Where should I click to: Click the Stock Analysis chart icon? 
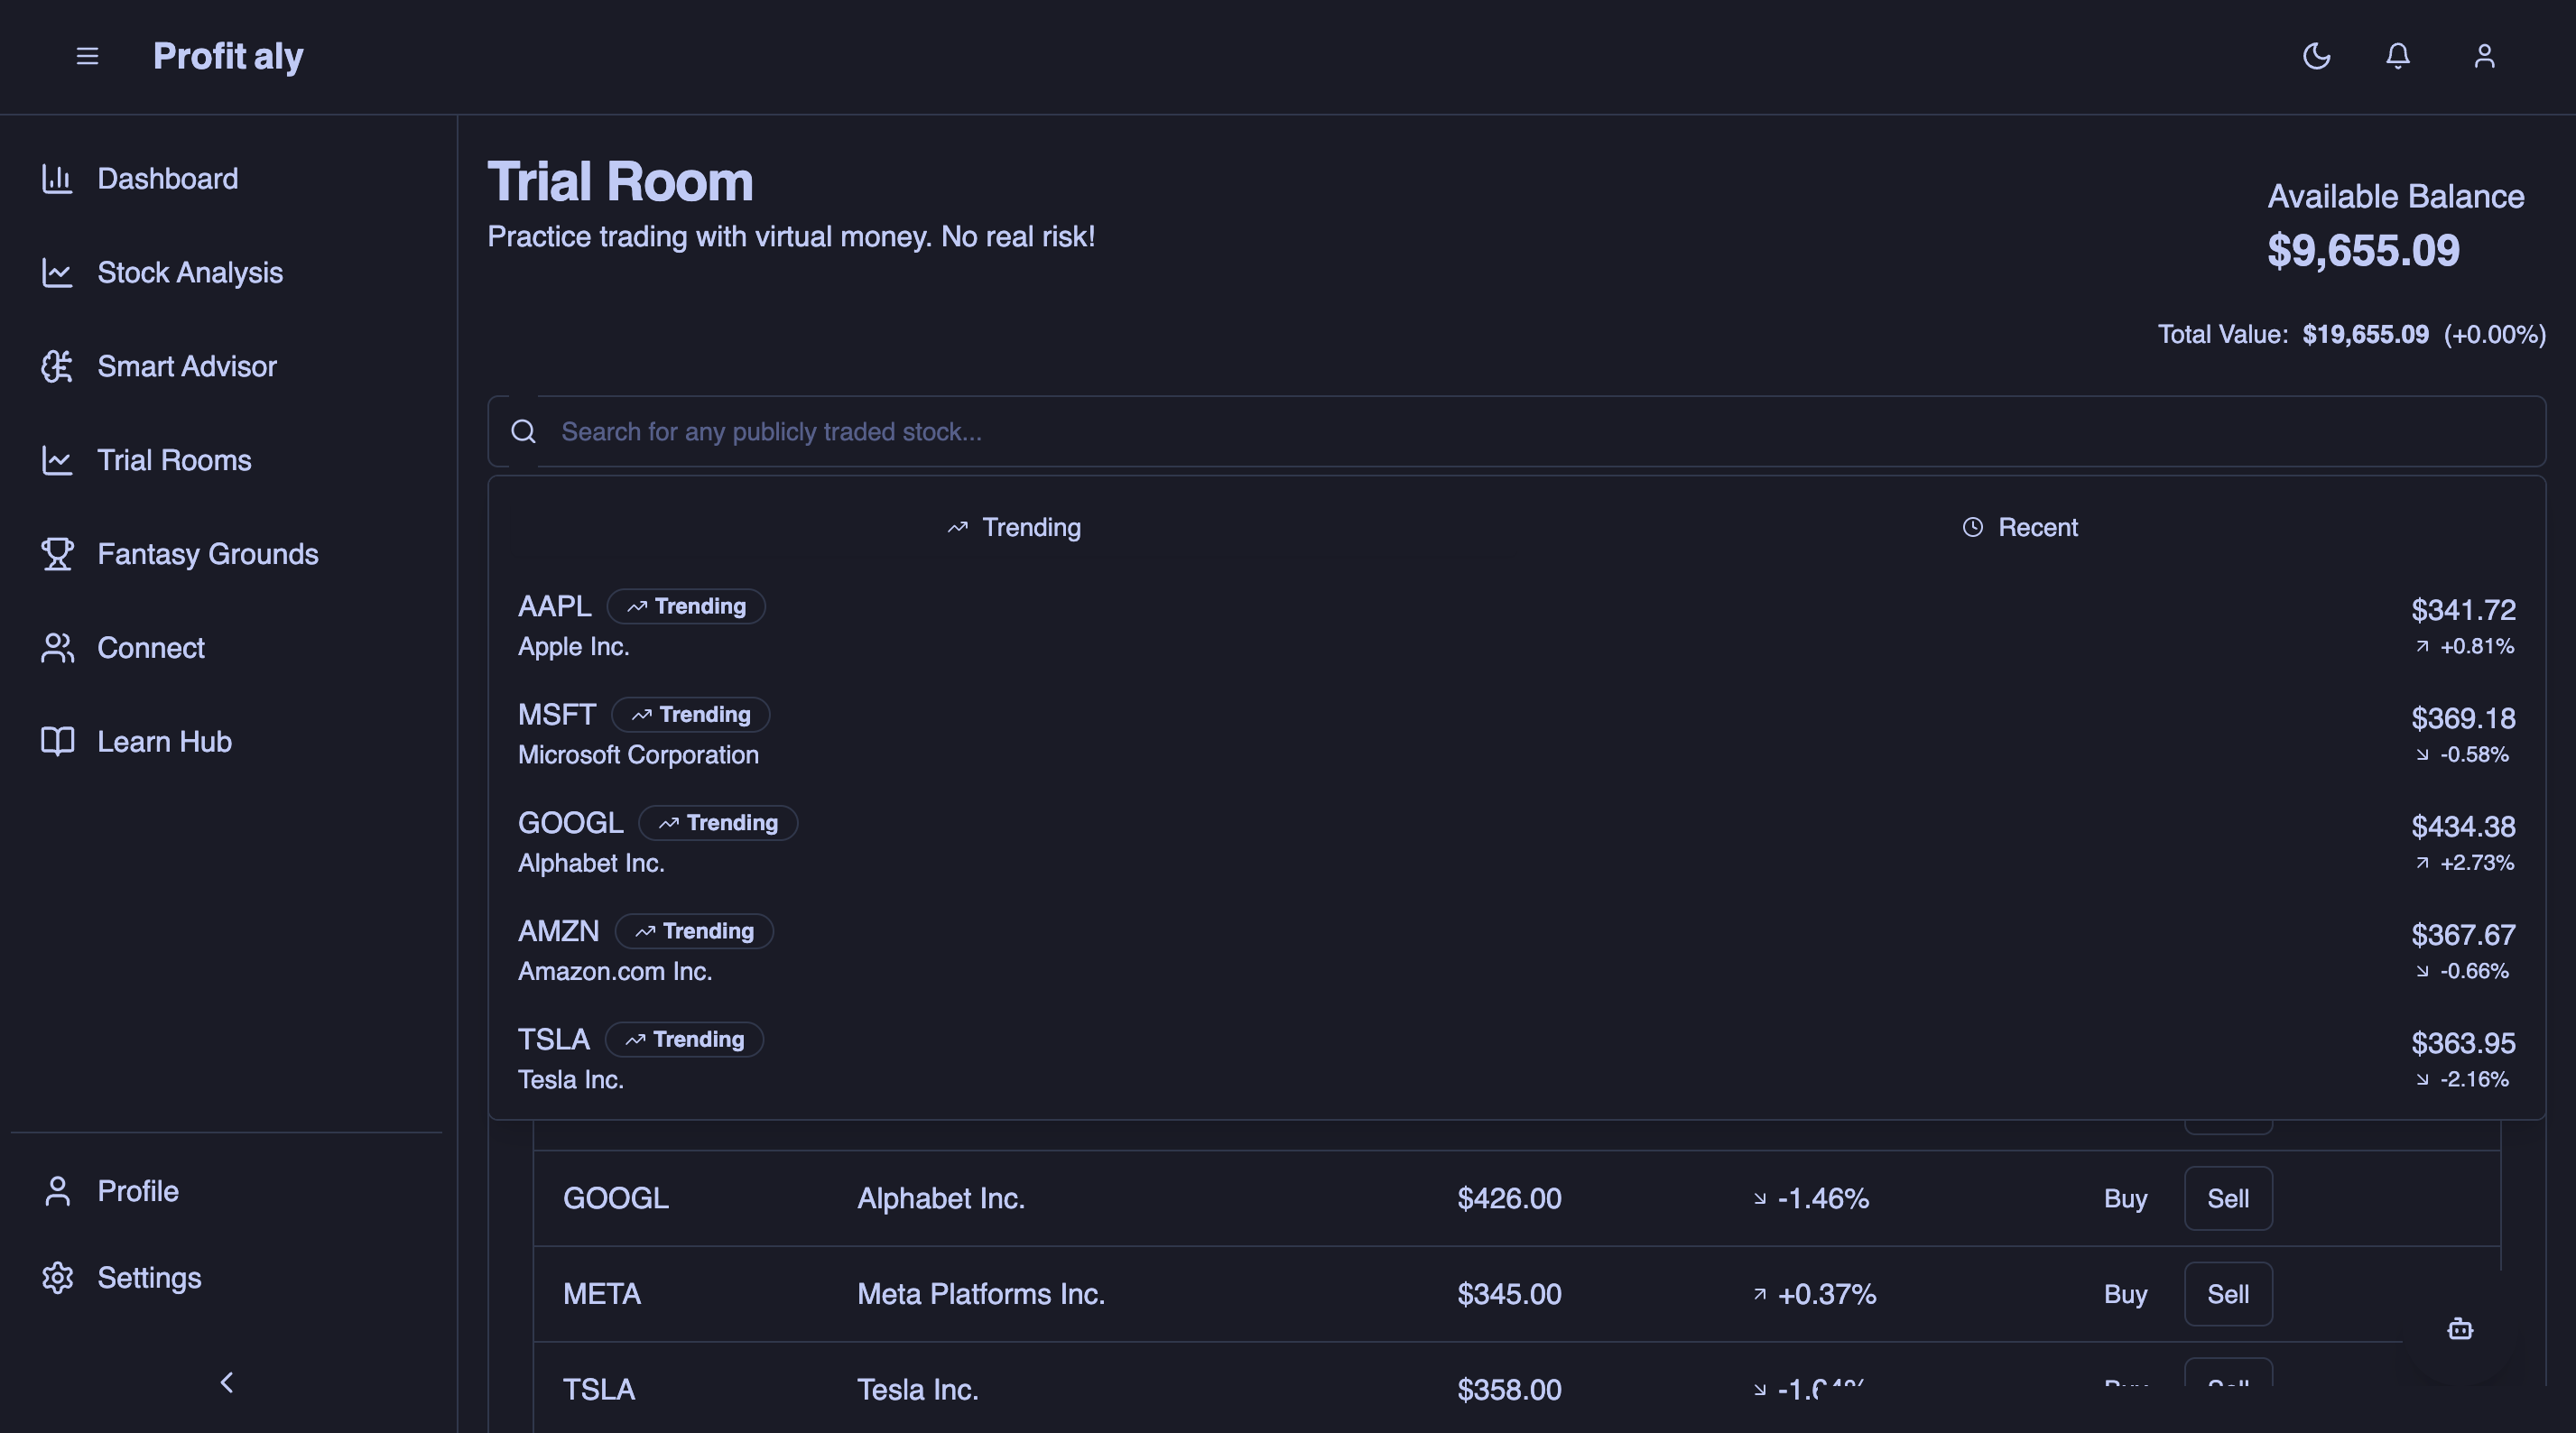pos(57,273)
